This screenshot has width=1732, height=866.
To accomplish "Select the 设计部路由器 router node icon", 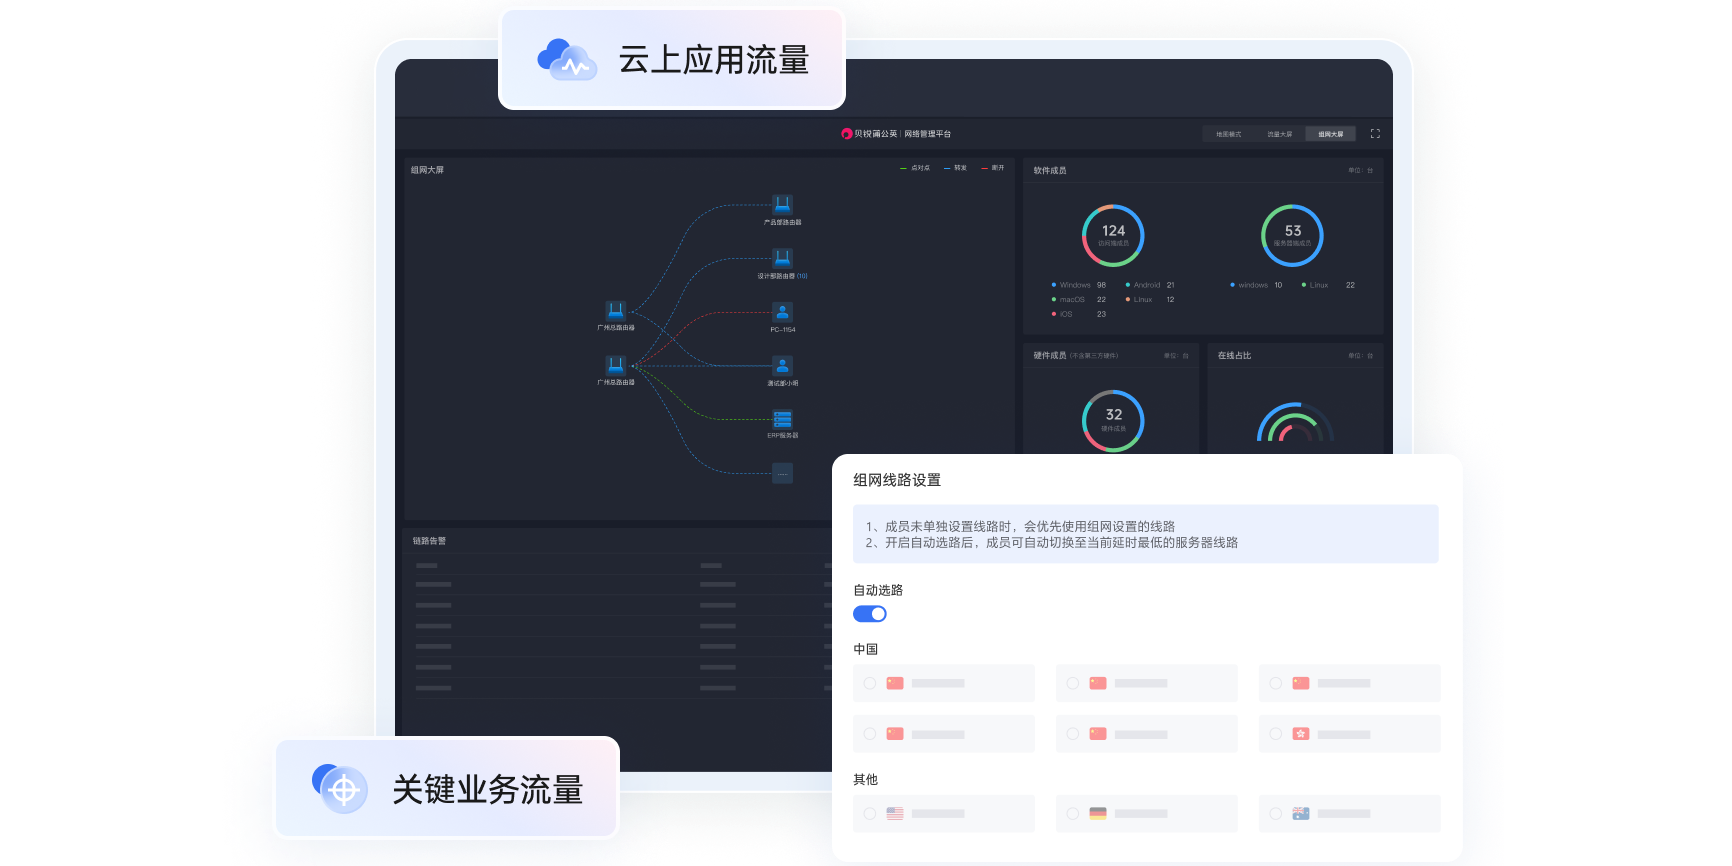I will pyautogui.click(x=782, y=258).
